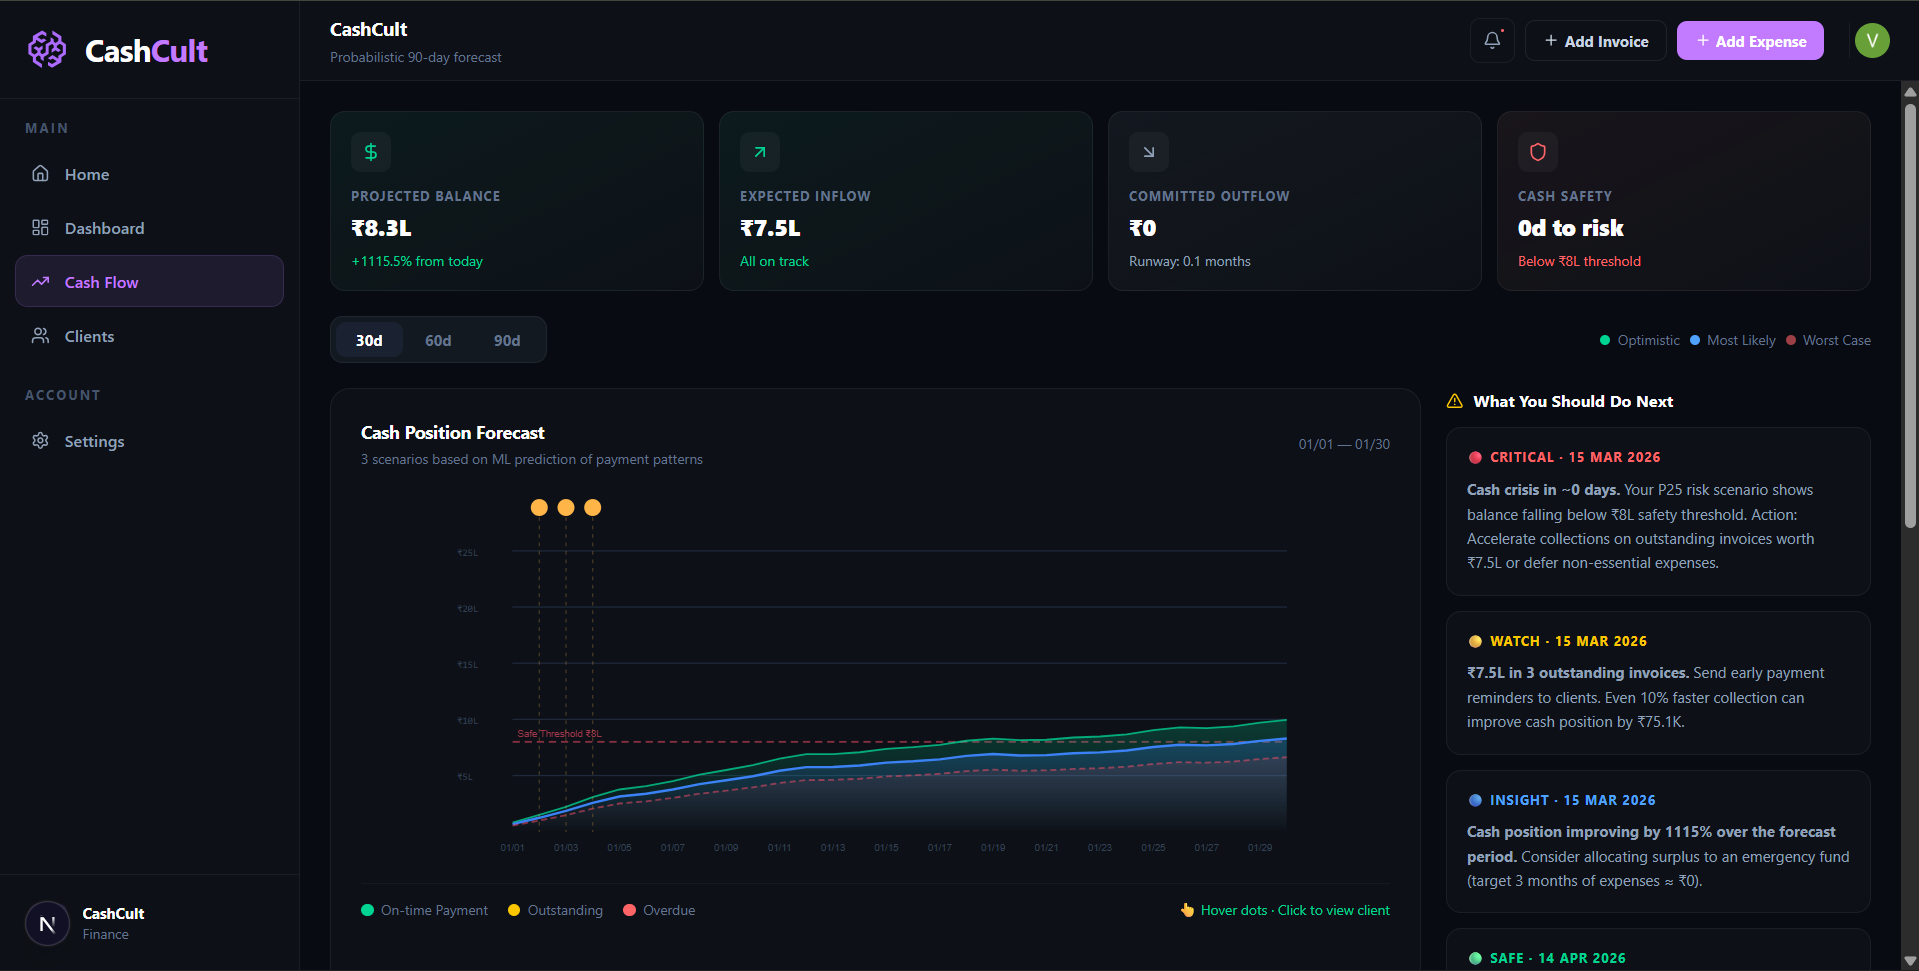Select the 30d forecast range
1919x971 pixels.
pyautogui.click(x=369, y=340)
